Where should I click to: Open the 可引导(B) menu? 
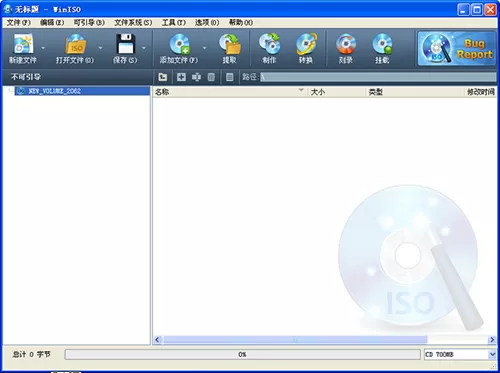(x=89, y=22)
